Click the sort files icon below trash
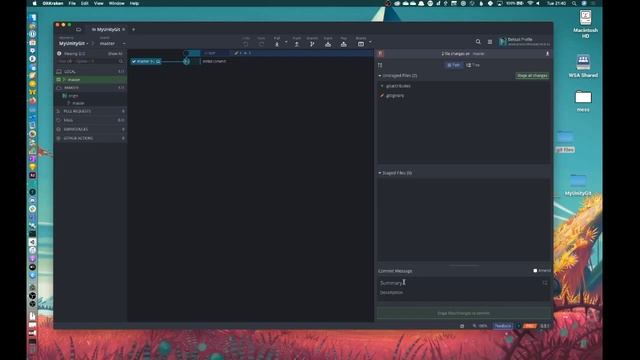 click(x=380, y=65)
